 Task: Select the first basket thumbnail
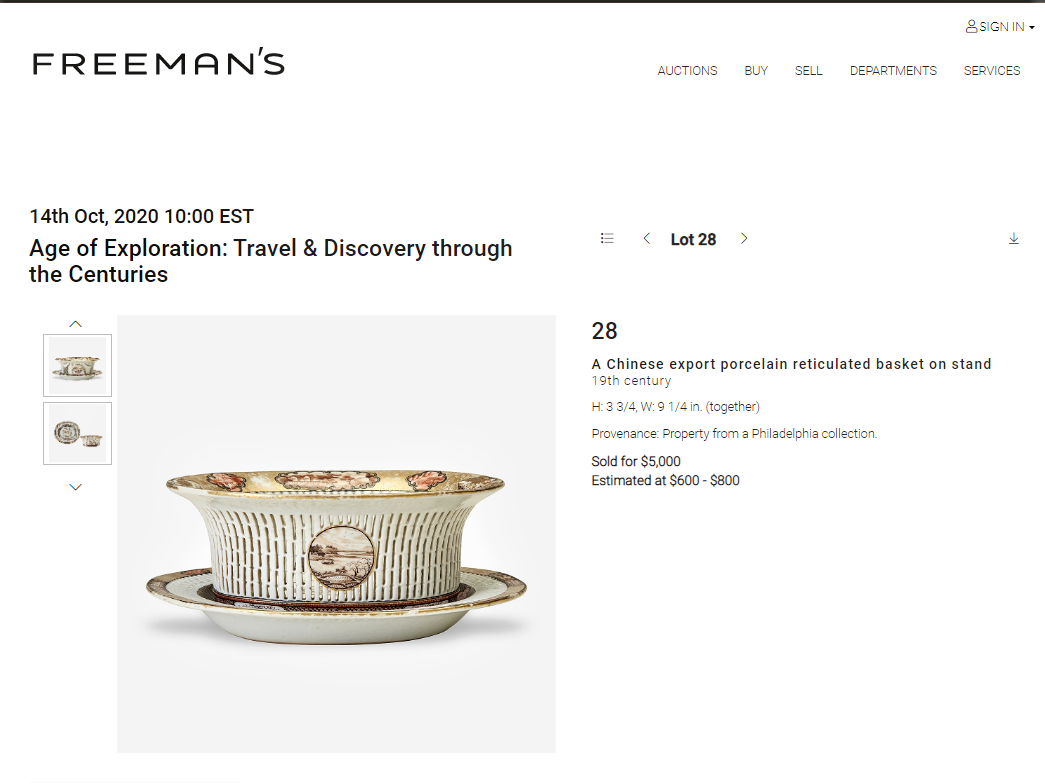tap(77, 365)
